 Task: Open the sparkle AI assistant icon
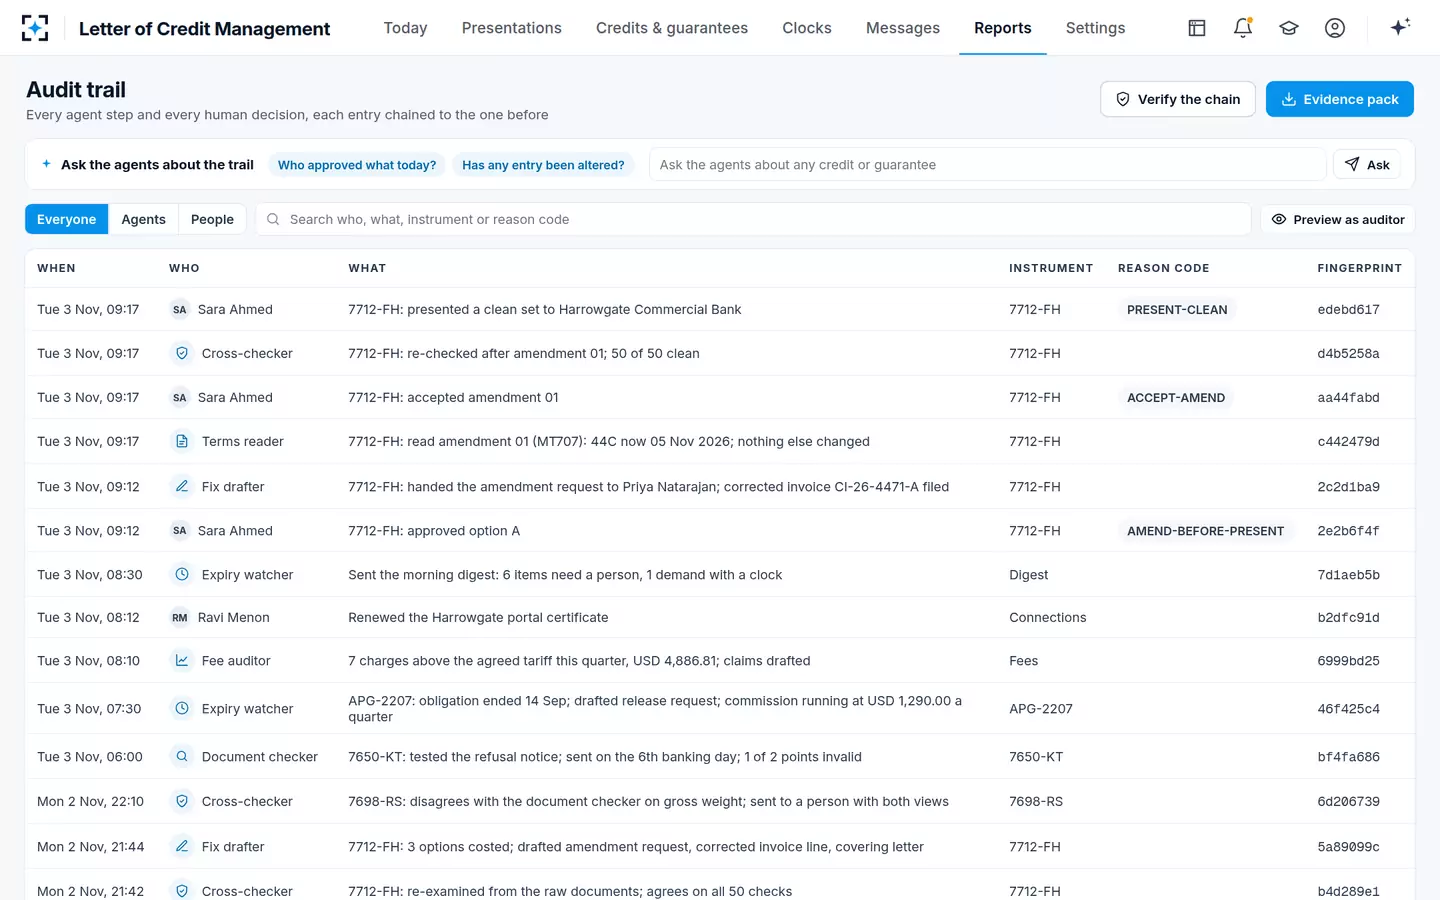point(1400,27)
